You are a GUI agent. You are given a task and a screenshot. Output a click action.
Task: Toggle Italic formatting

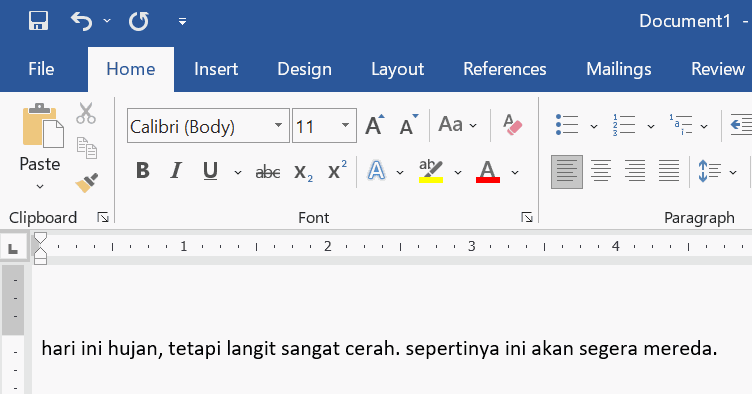click(x=176, y=171)
